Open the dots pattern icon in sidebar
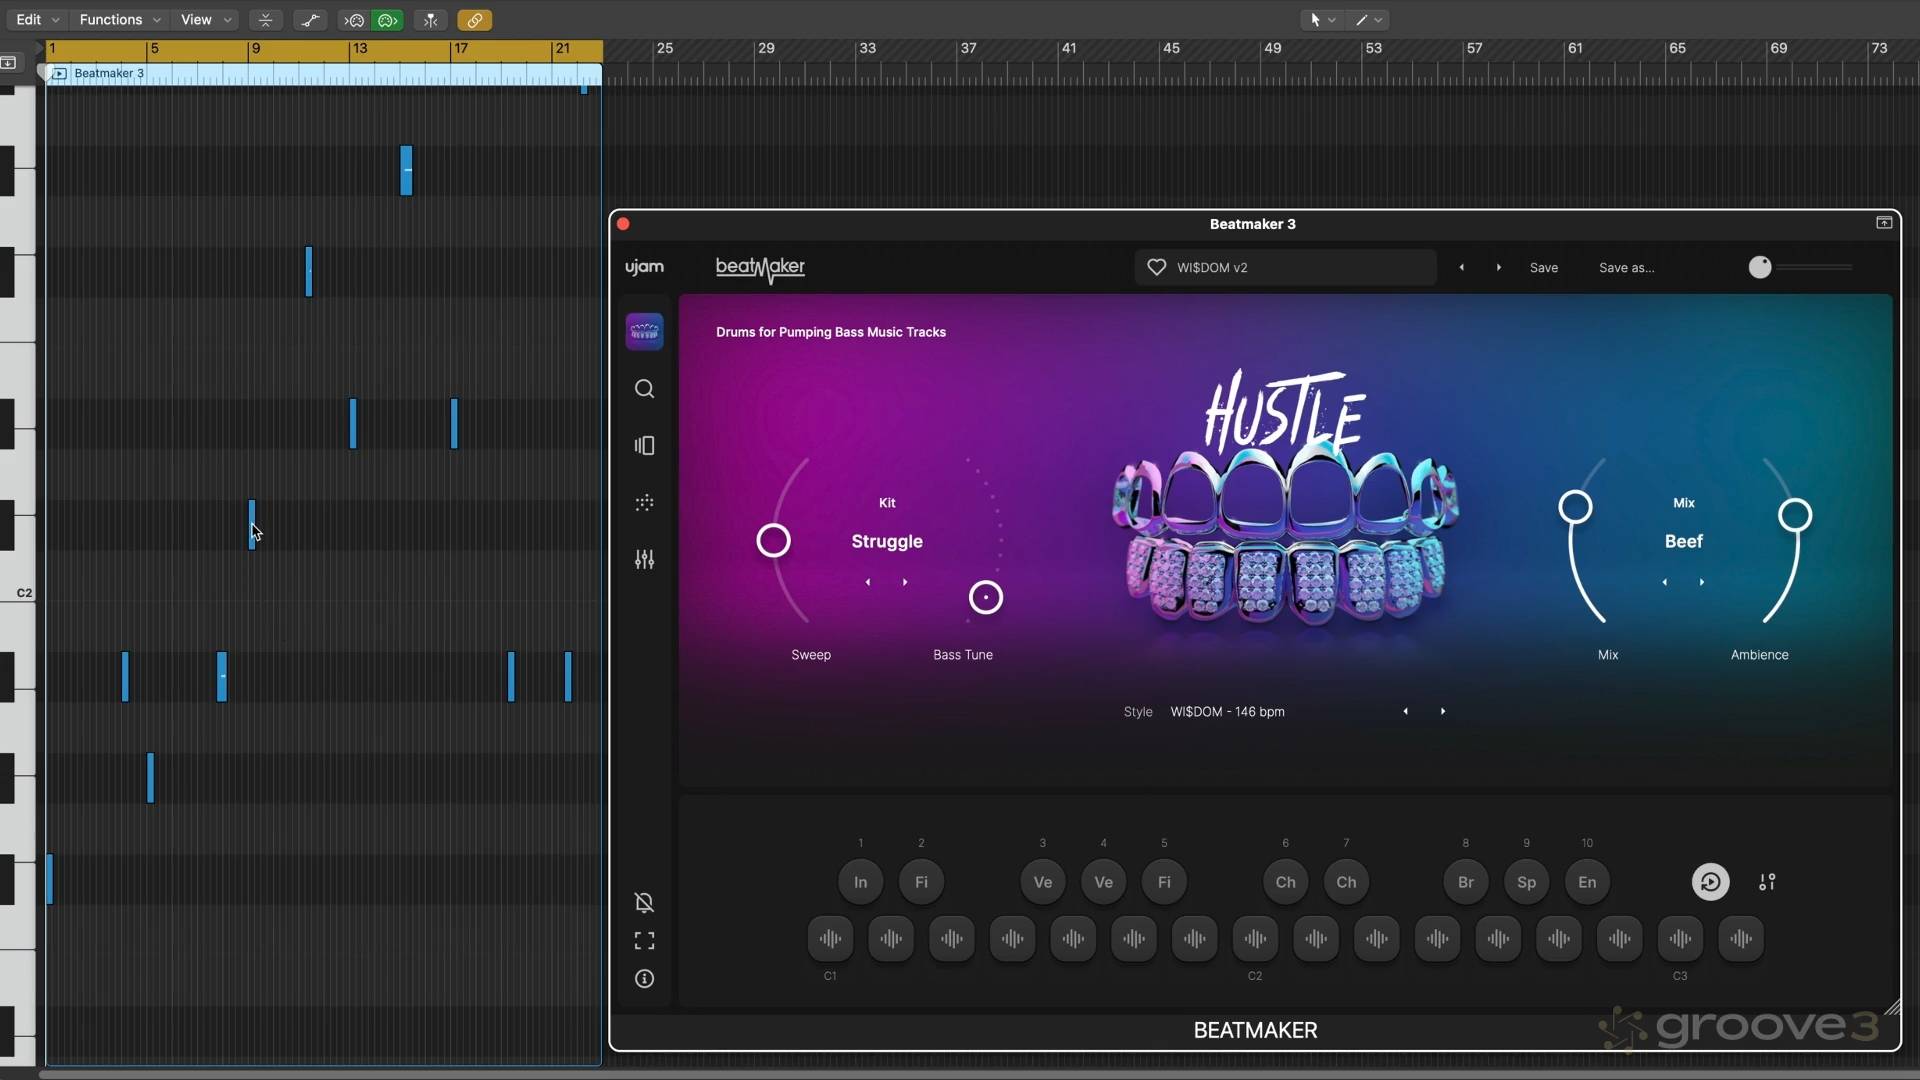Screen dimensions: 1920x1080 pyautogui.click(x=644, y=503)
